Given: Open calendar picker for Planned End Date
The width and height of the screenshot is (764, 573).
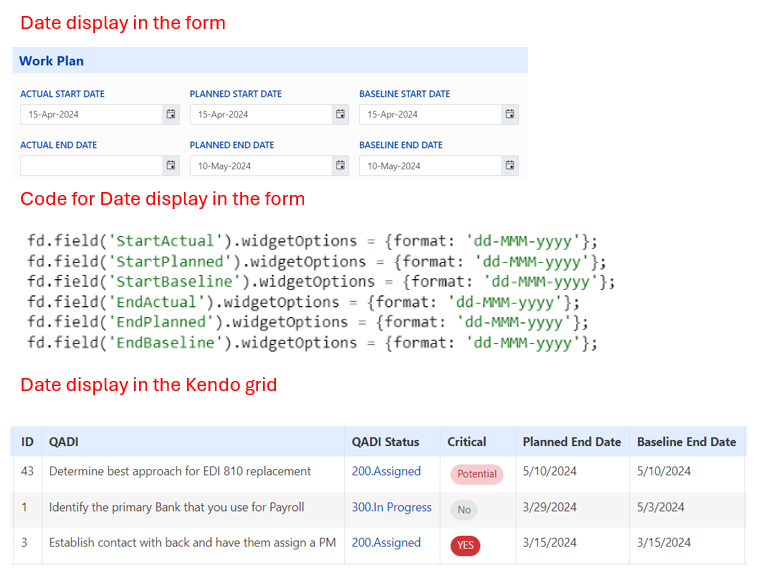Looking at the screenshot, I should pos(340,166).
